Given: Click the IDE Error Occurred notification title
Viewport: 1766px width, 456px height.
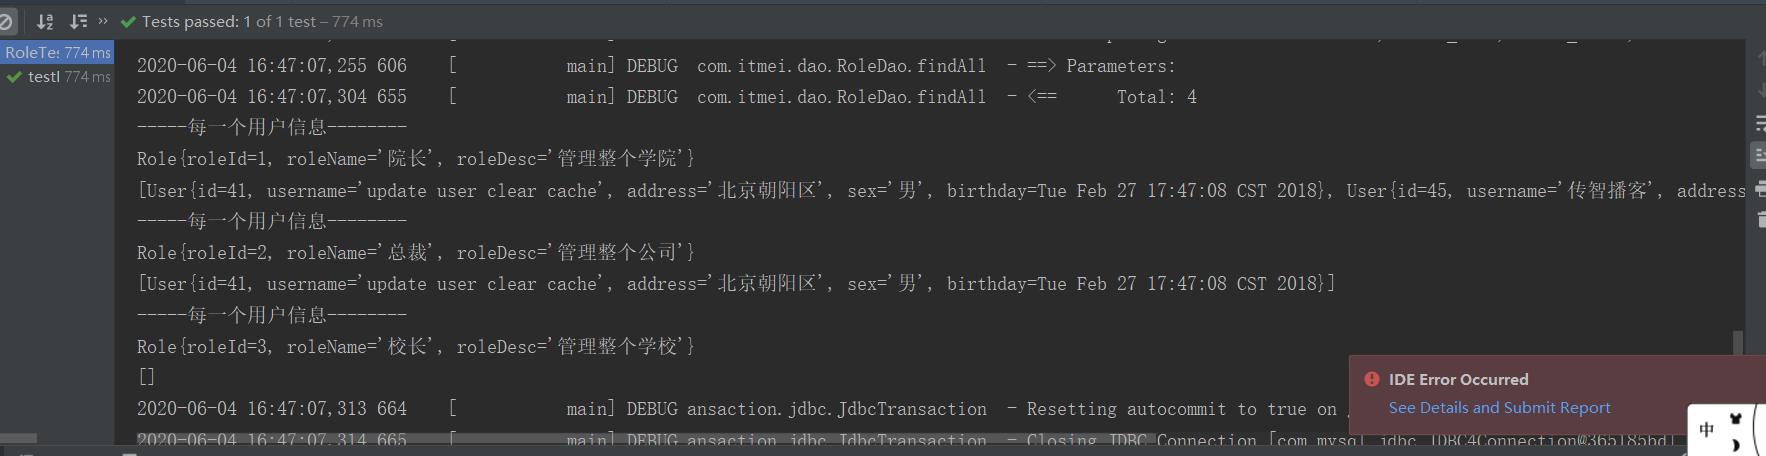Looking at the screenshot, I should 1458,379.
